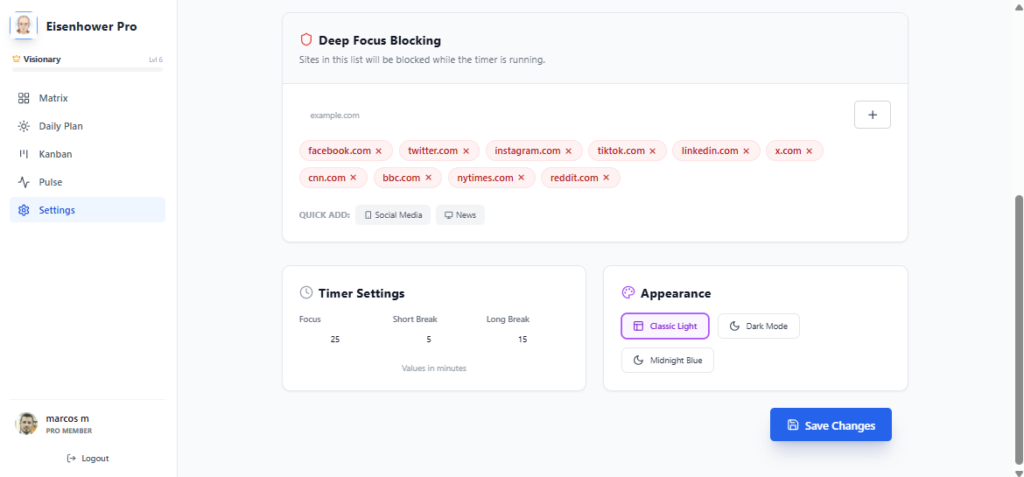
Task: Navigate to Pulse section
Action: click(x=50, y=182)
